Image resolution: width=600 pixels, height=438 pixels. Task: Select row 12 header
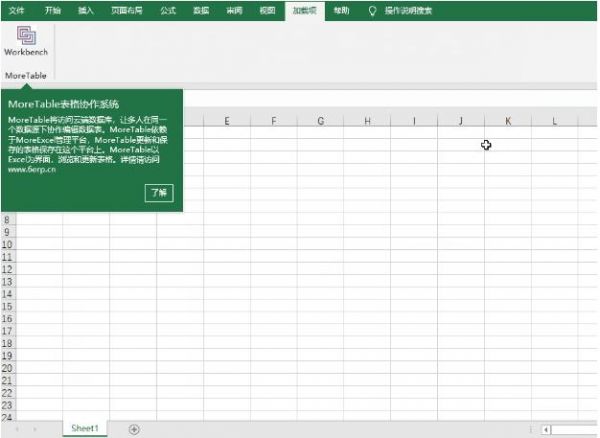tap(7, 269)
